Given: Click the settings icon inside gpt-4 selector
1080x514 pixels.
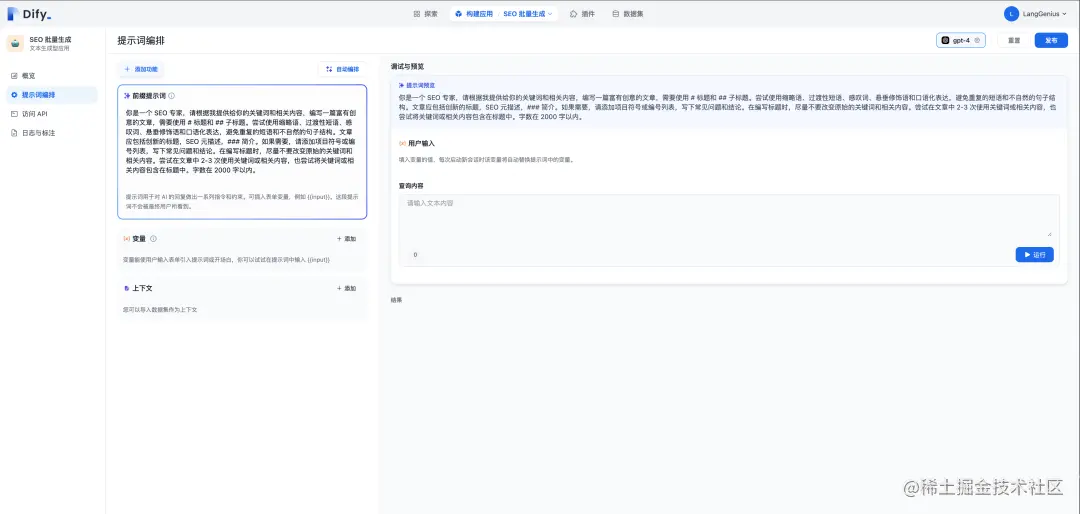Looking at the screenshot, I should point(977,41).
